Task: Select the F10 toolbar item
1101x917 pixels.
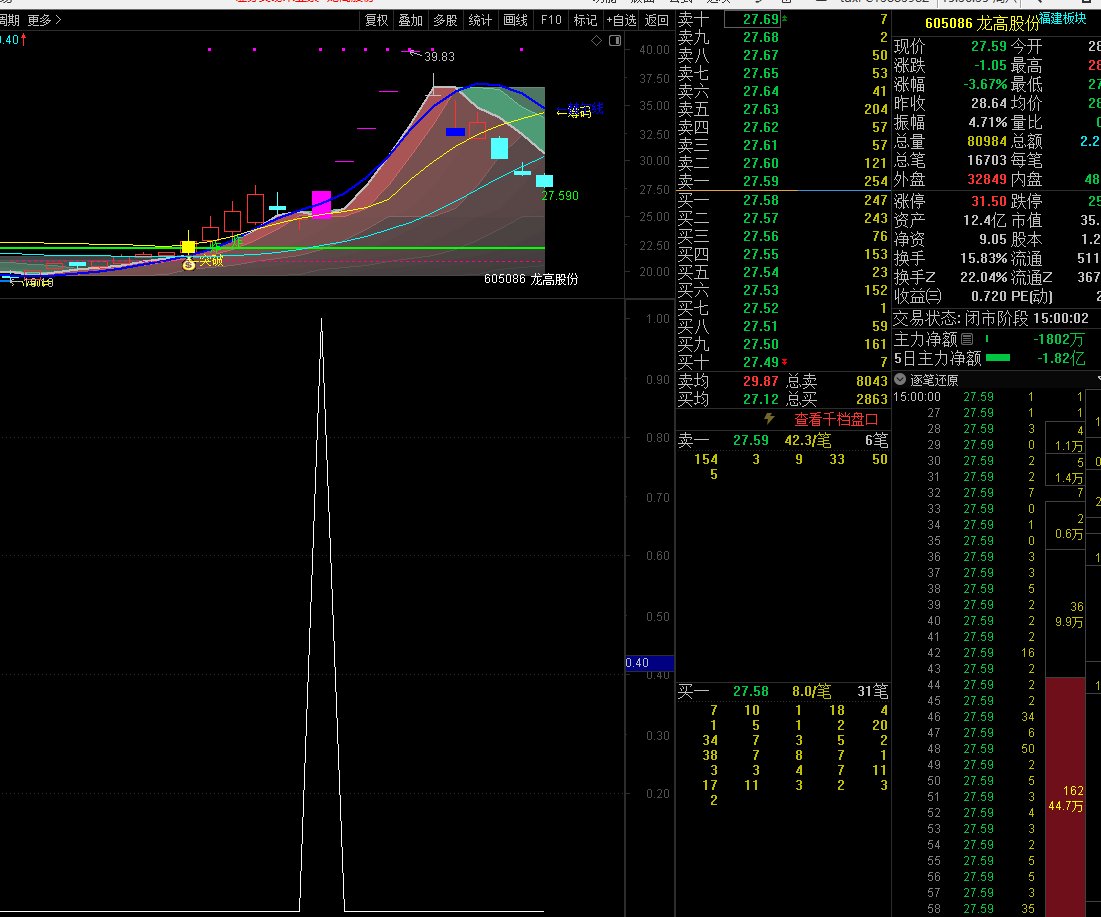Action: coord(550,19)
